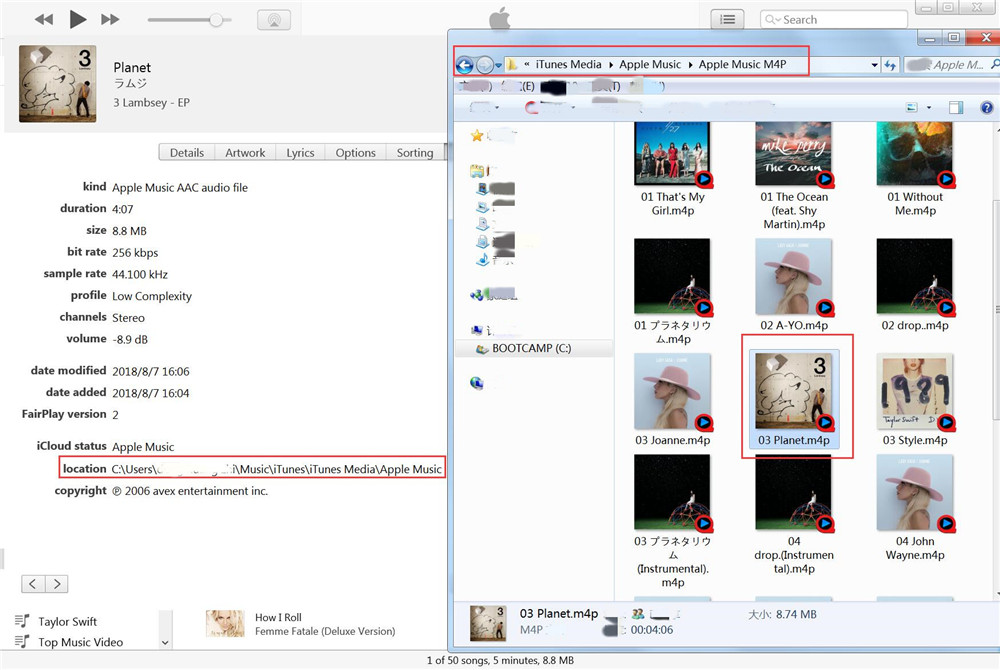
Task: Click the details pane 03 Planet thumbnail
Action: (488, 623)
